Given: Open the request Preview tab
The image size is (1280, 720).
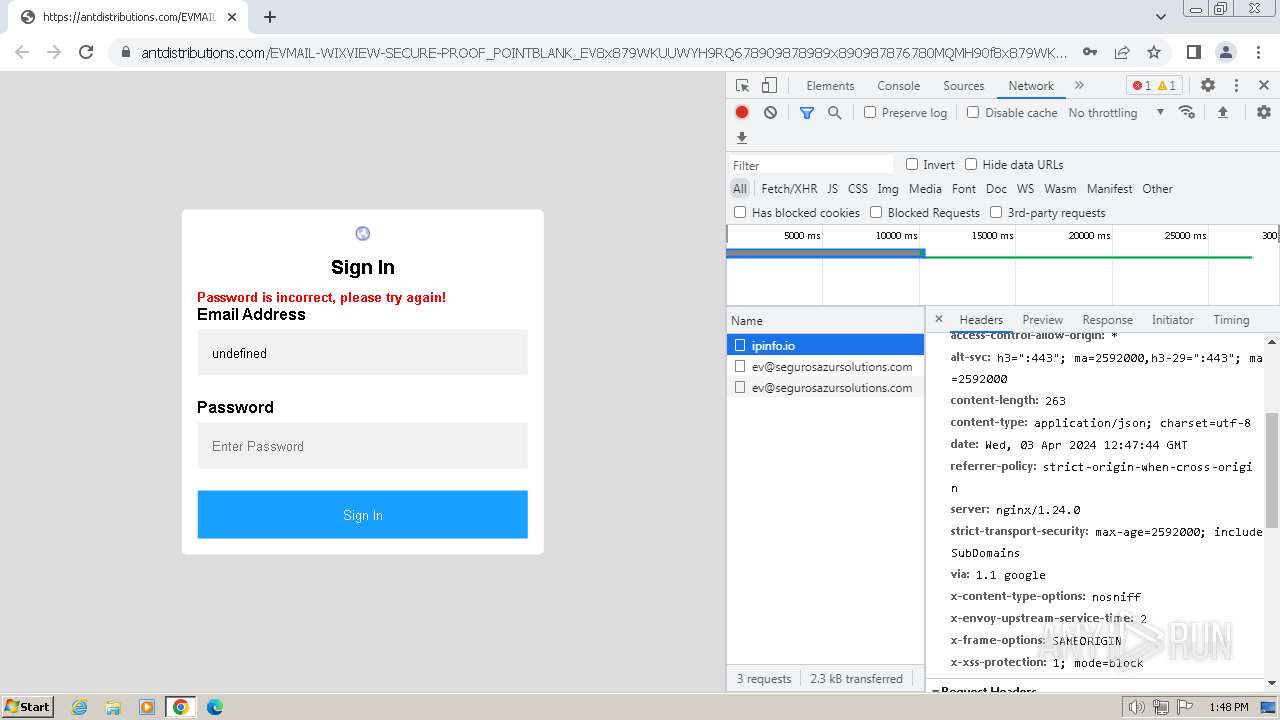Looking at the screenshot, I should [x=1042, y=320].
